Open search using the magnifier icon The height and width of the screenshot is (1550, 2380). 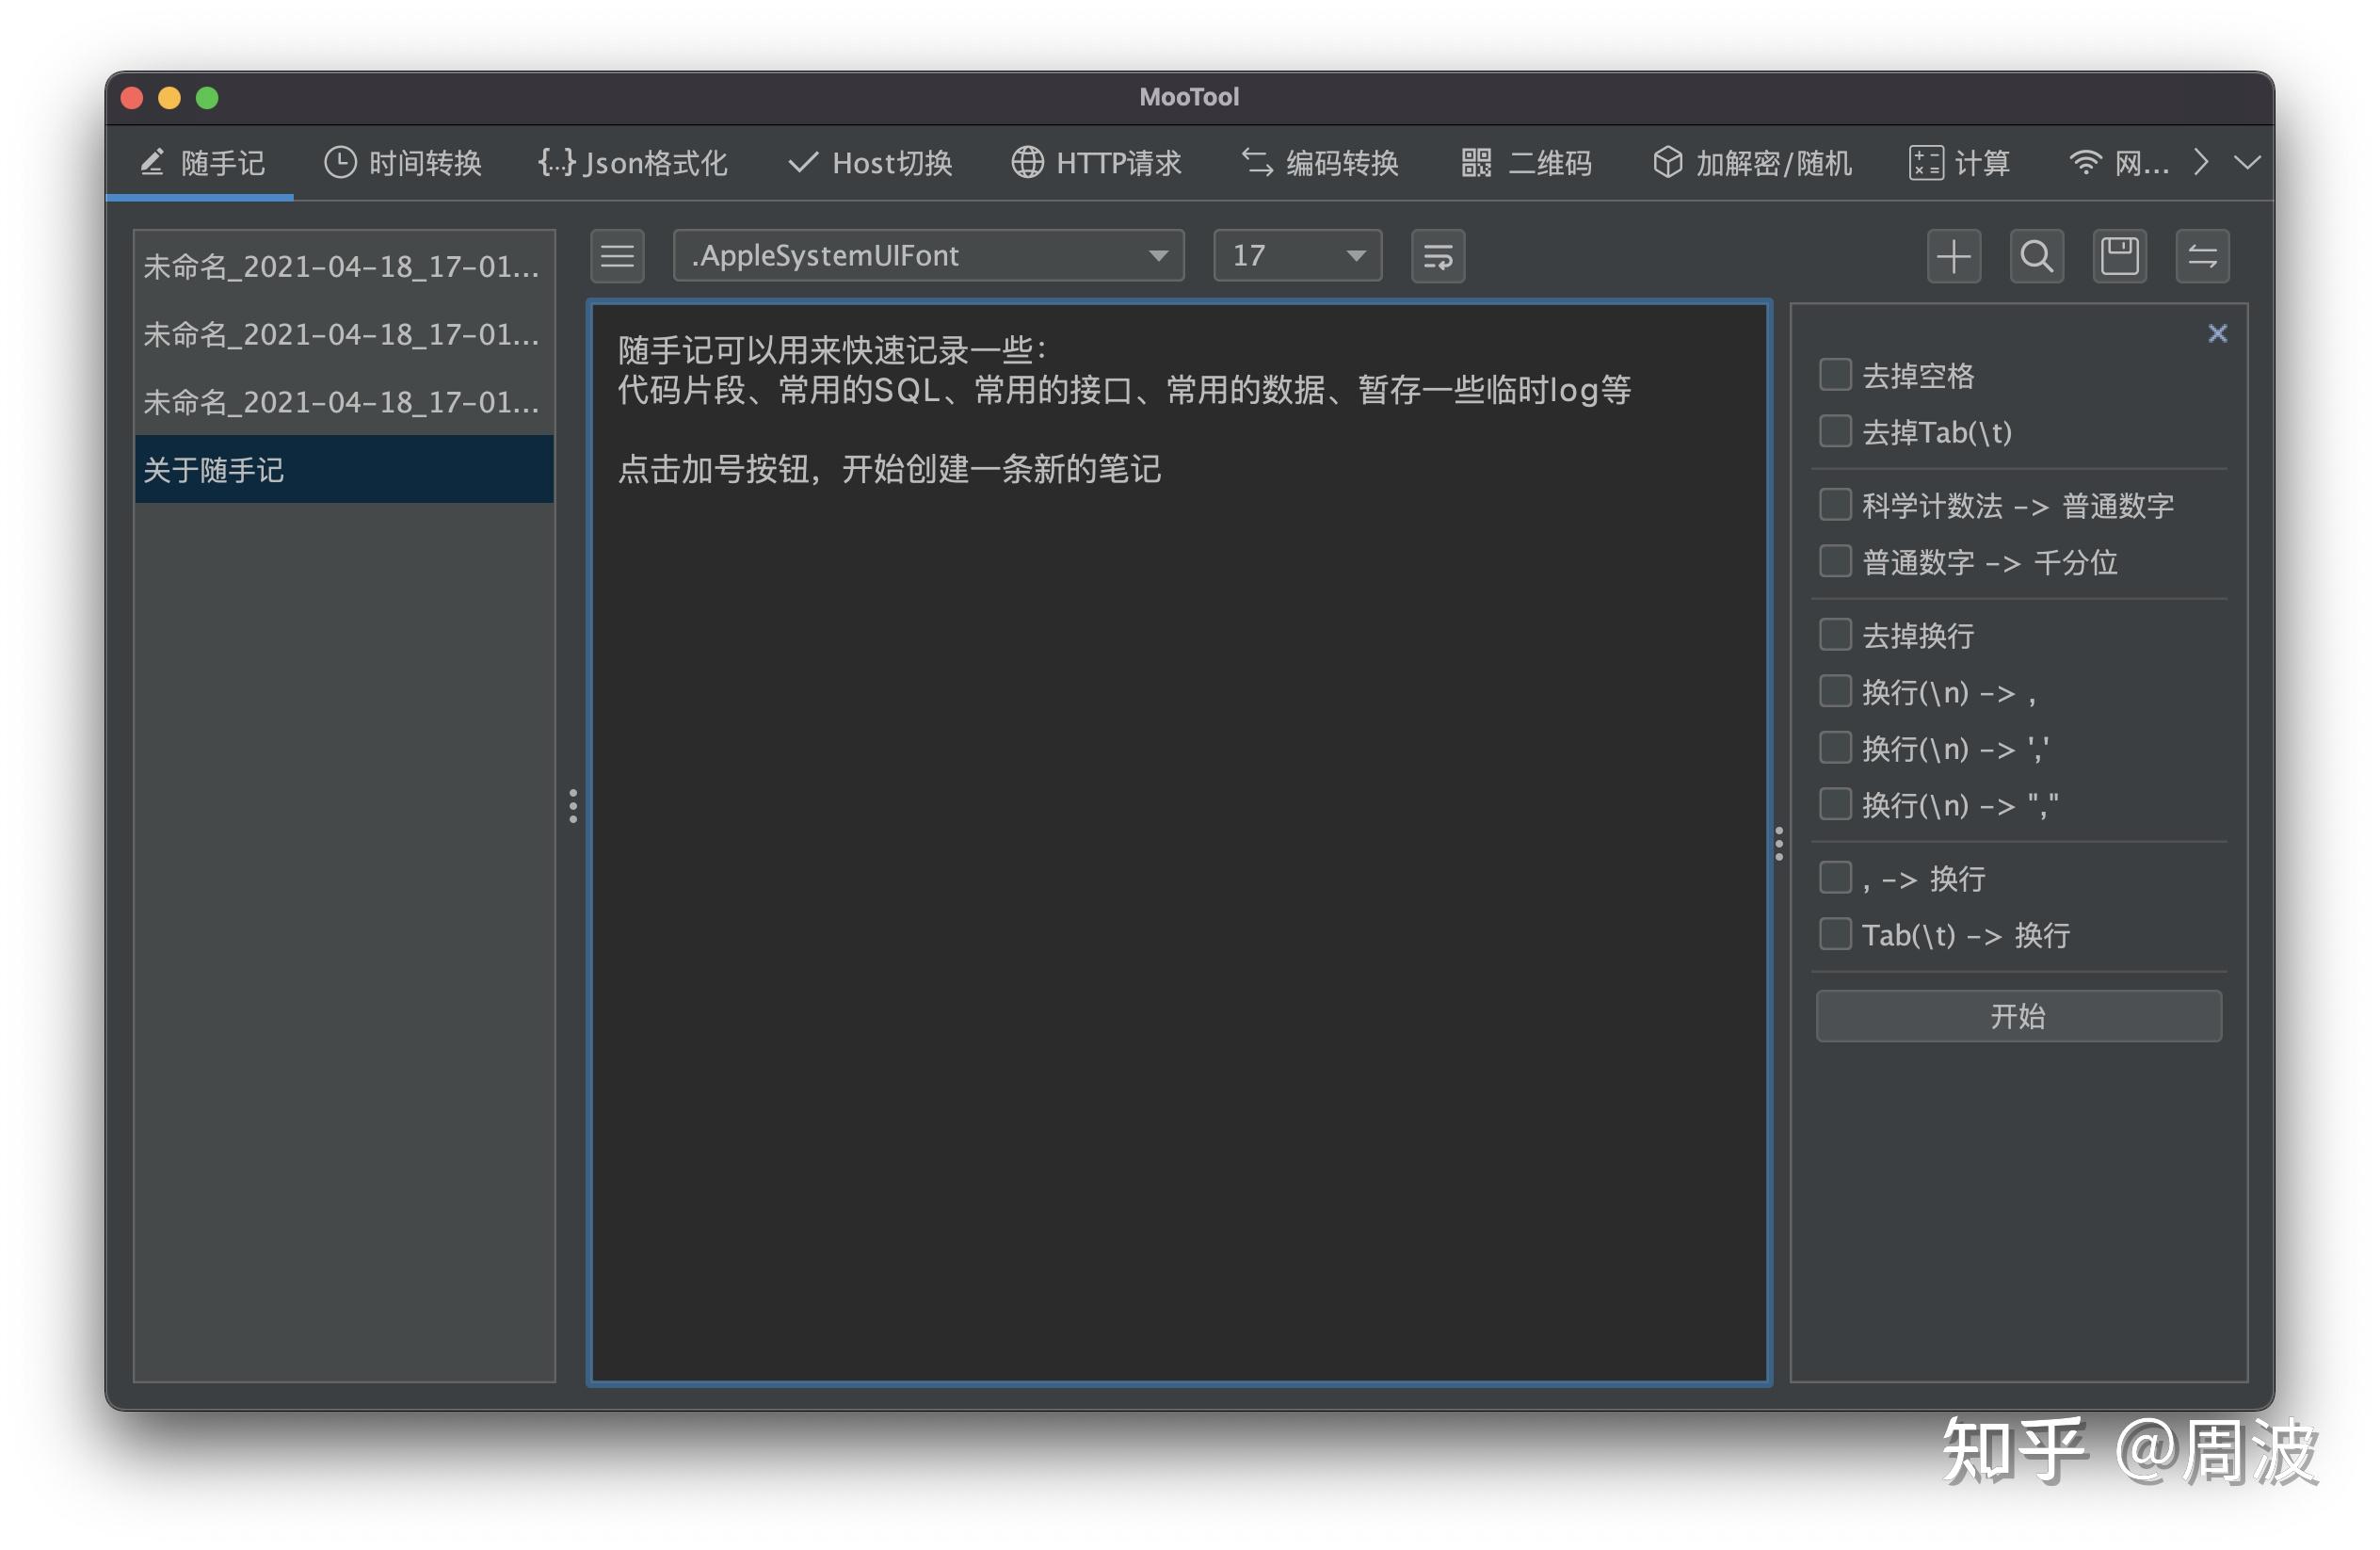pos(2036,256)
